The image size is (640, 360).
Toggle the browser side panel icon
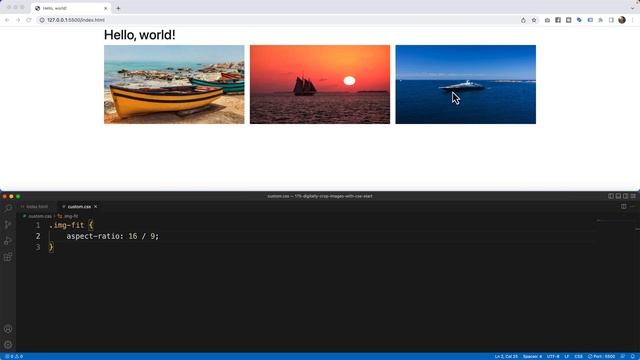click(611, 20)
